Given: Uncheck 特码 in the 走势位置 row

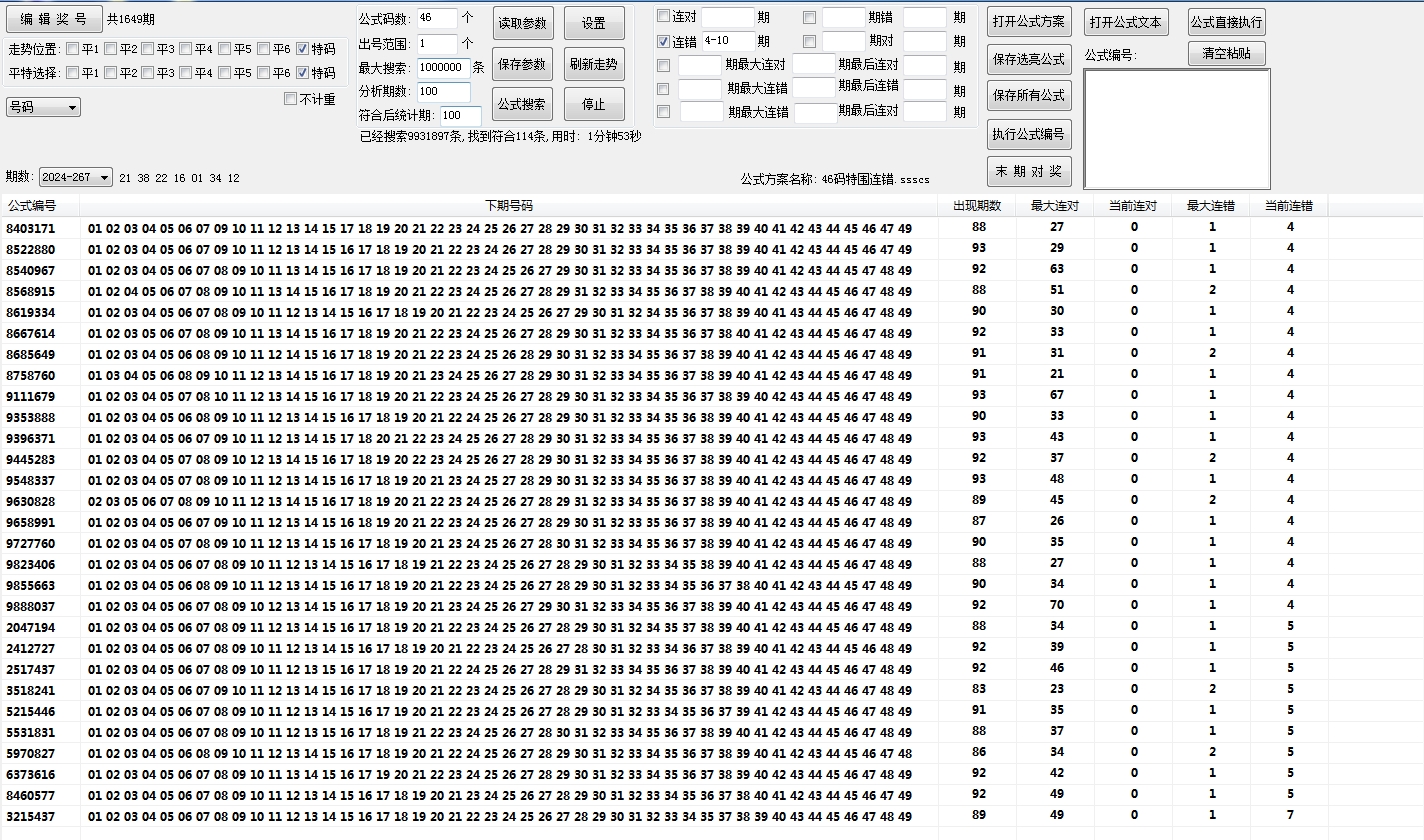Looking at the screenshot, I should click(303, 49).
